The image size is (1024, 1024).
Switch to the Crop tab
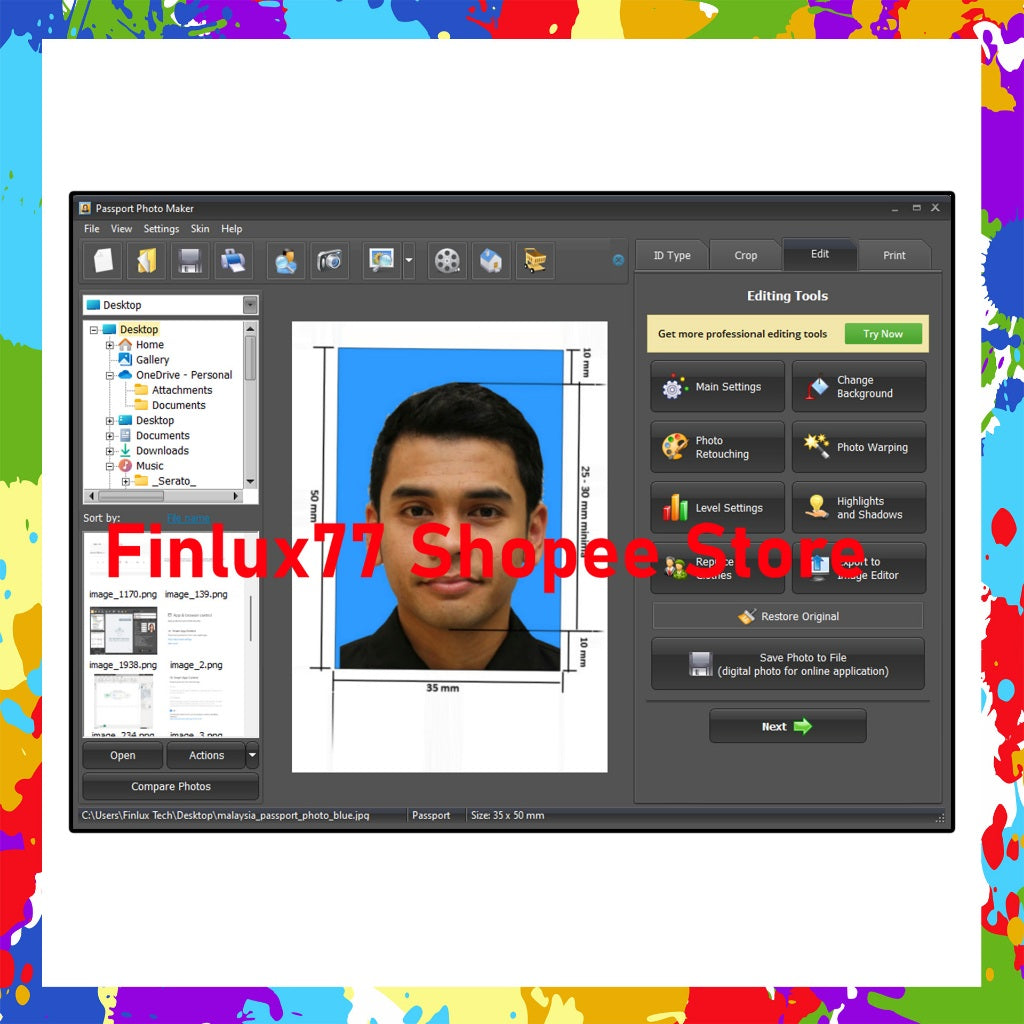pos(745,255)
